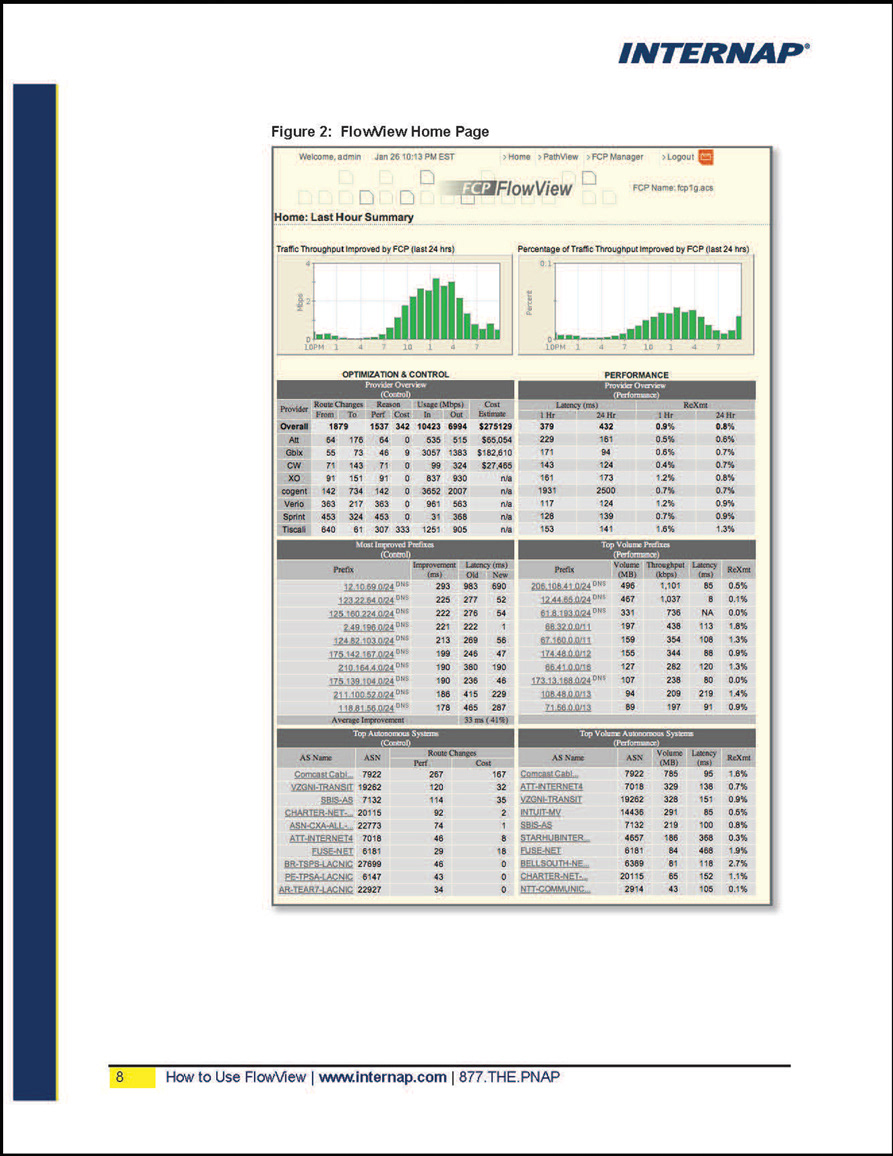Click the $275129 overall cost estimate
This screenshot has width=893, height=1156.
pos(495,427)
